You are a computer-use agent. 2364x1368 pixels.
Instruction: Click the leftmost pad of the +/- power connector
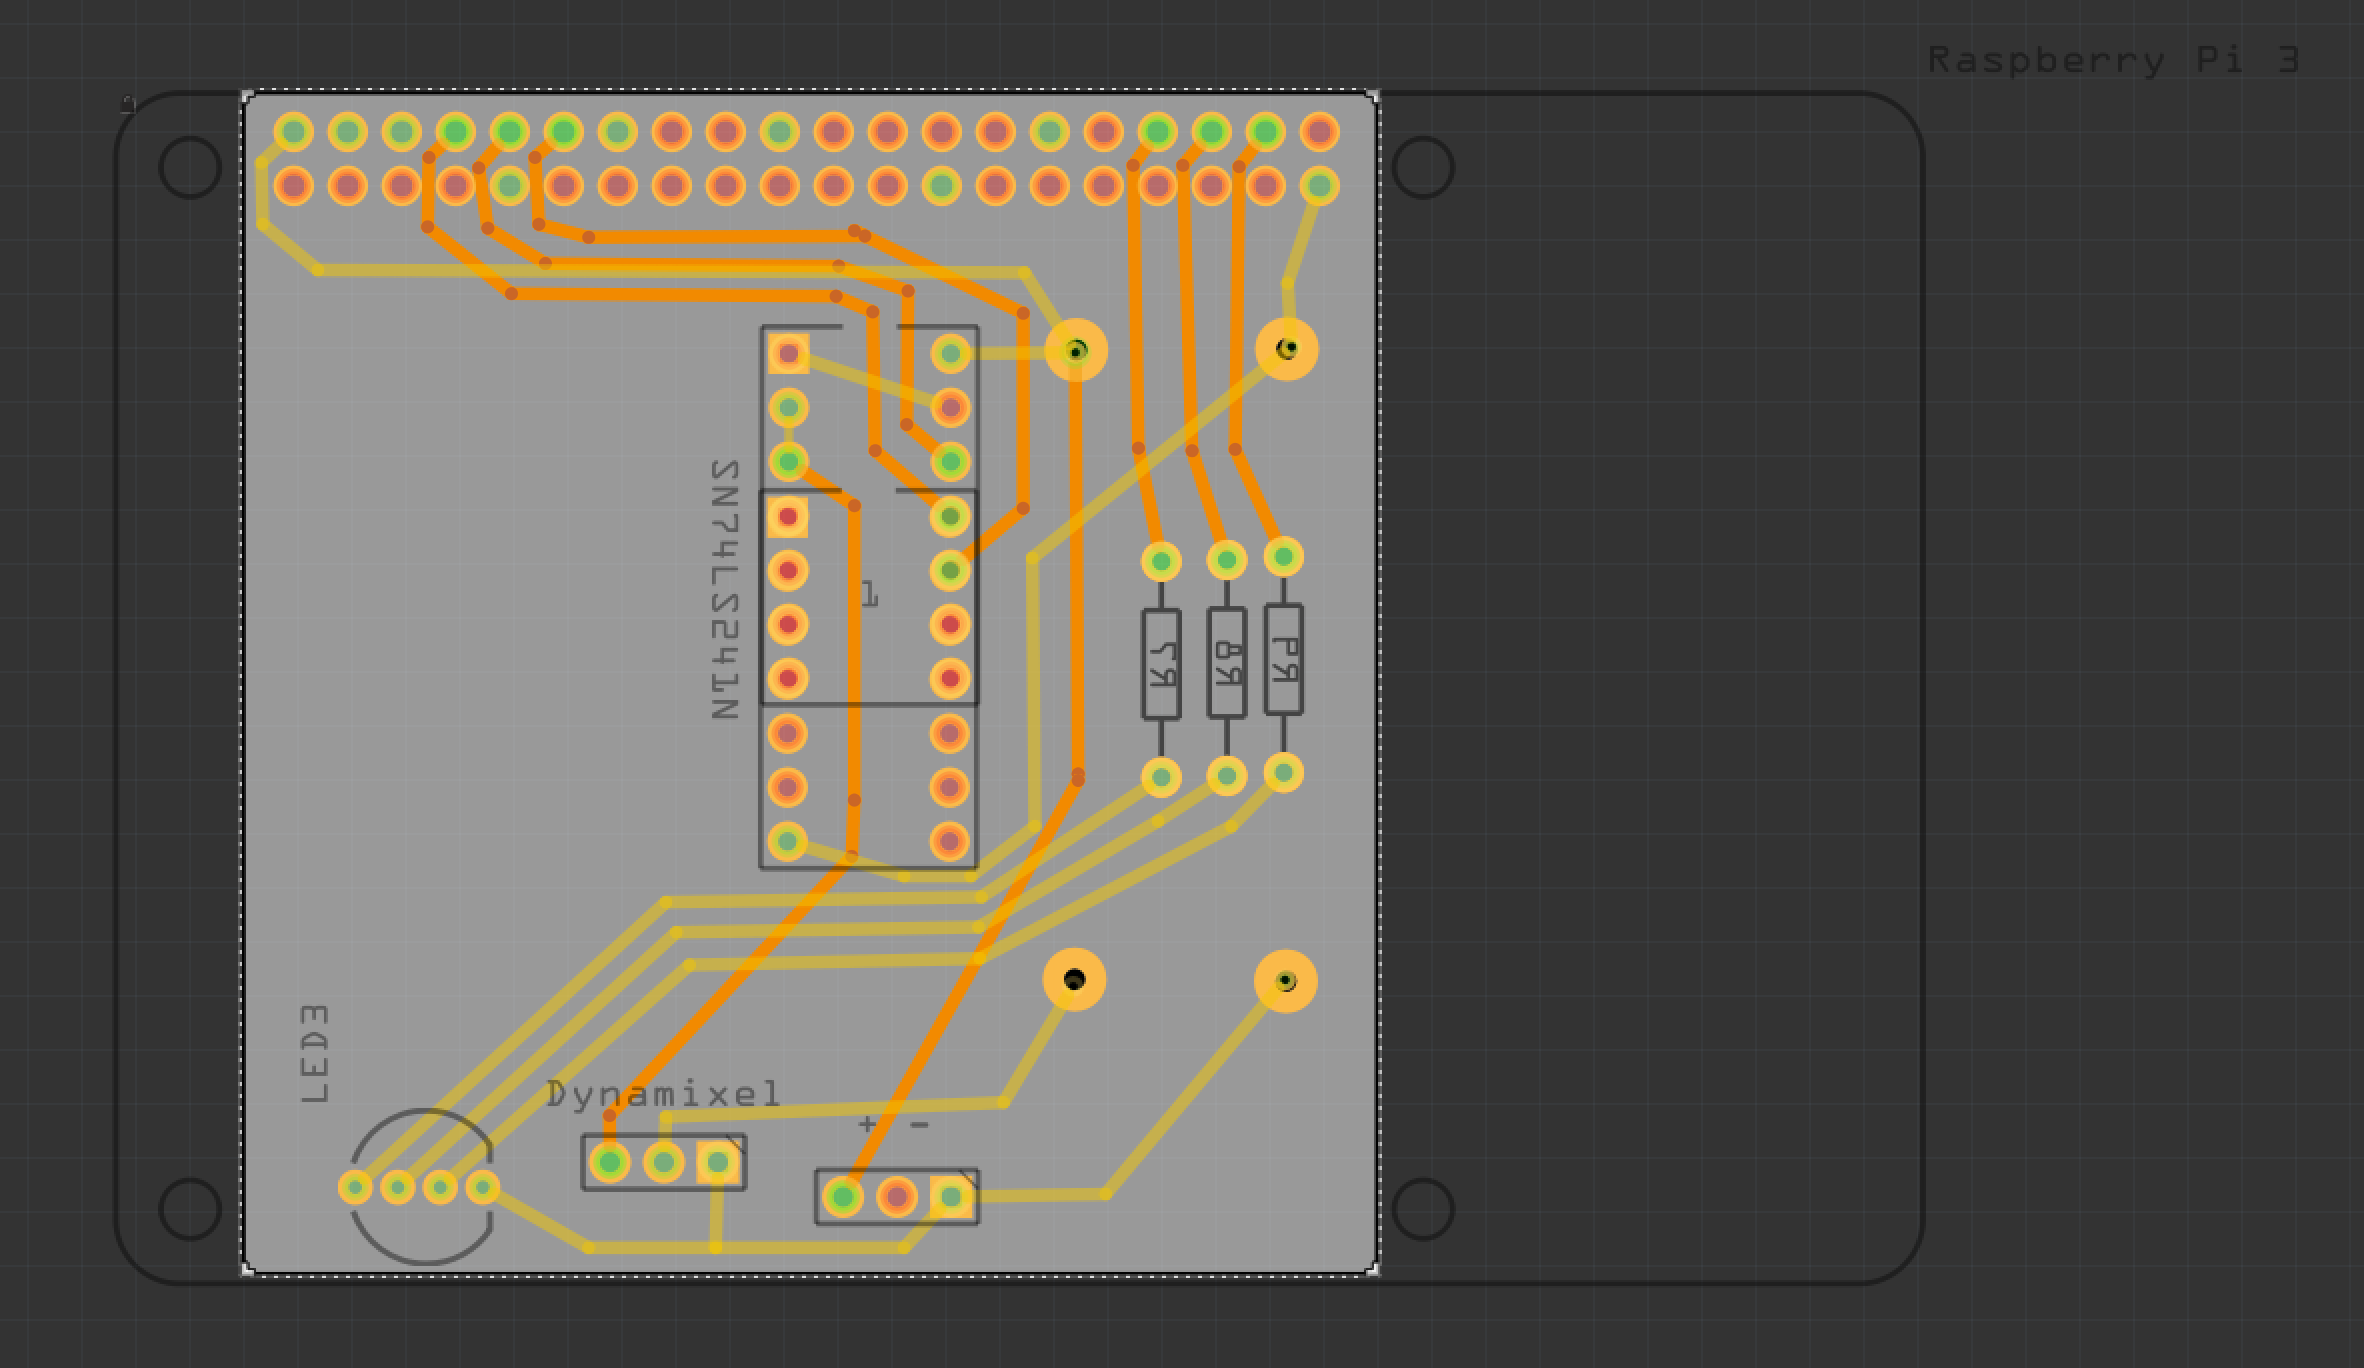(x=843, y=1196)
